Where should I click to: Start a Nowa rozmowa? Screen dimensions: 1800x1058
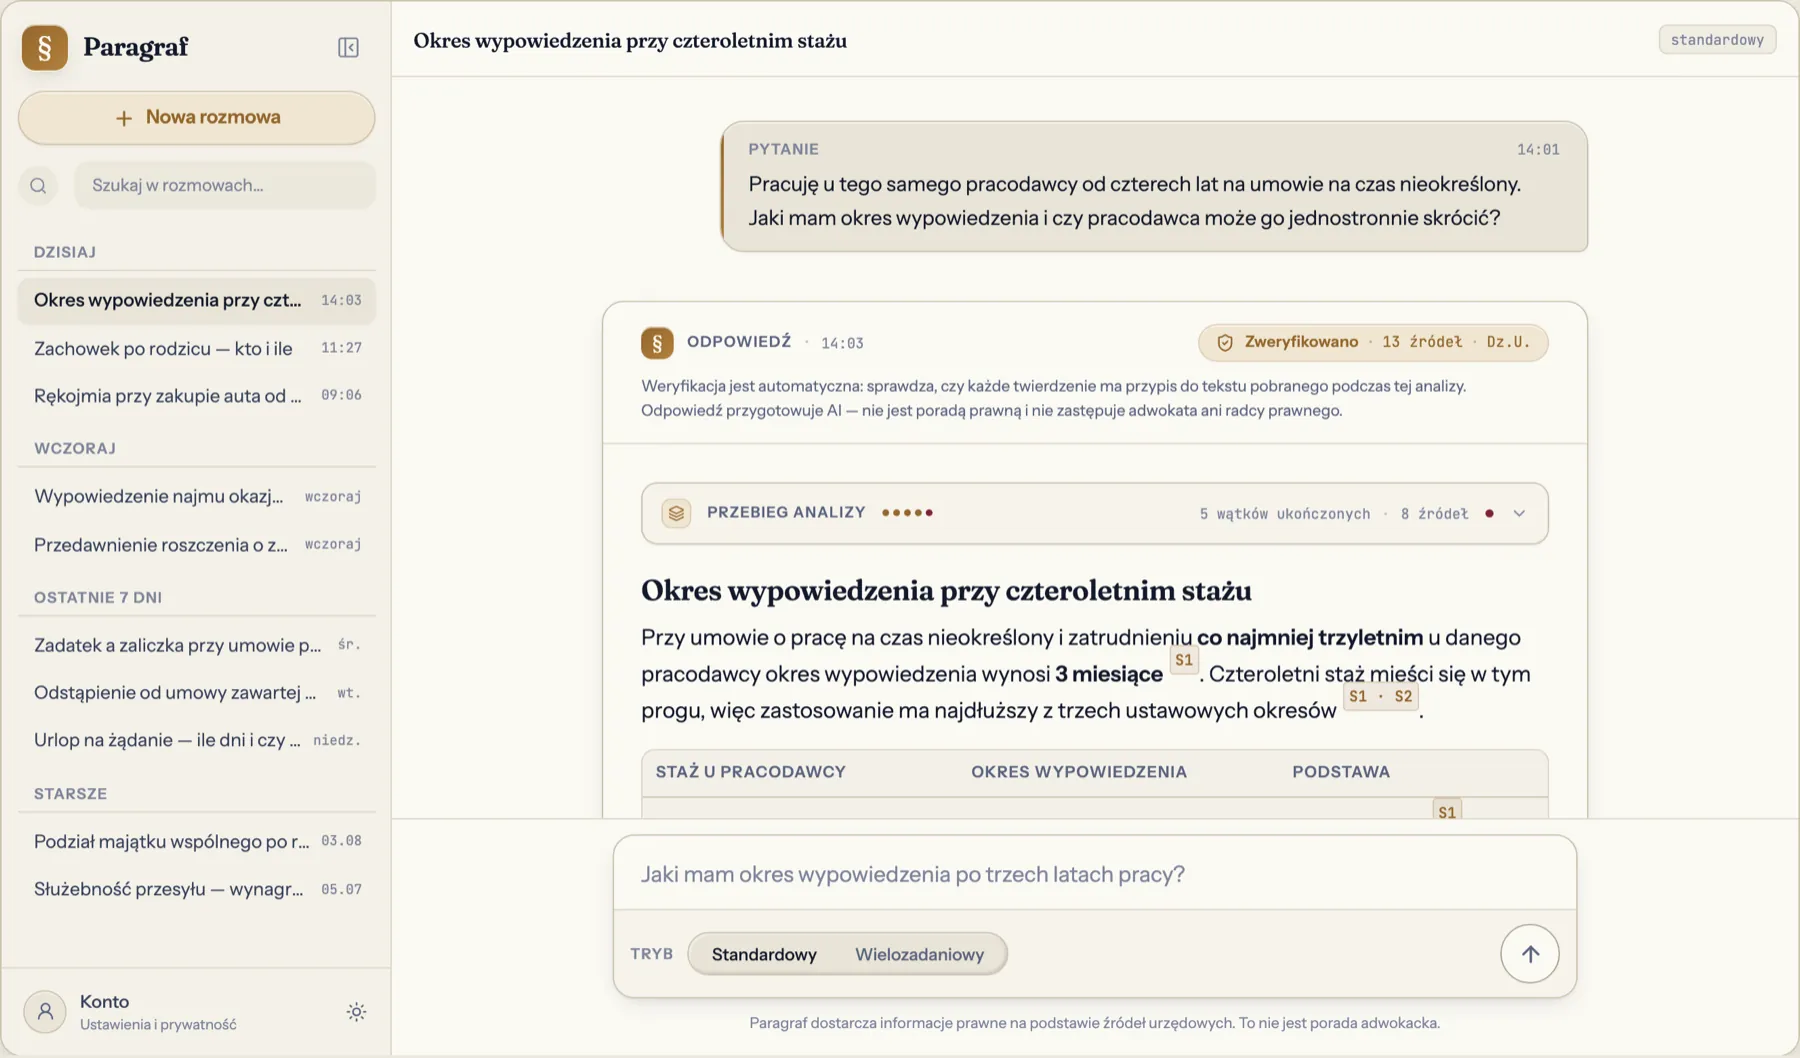[197, 117]
